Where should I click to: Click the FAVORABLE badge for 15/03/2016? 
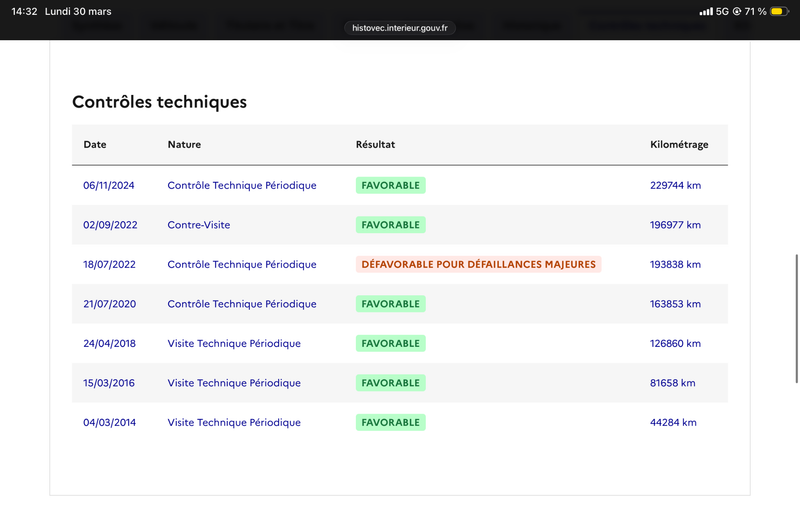(x=390, y=383)
